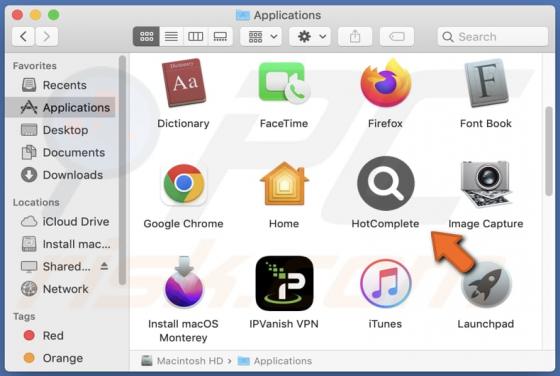This screenshot has width=560, height=376.
Task: Switch to column view
Action: click(x=196, y=36)
